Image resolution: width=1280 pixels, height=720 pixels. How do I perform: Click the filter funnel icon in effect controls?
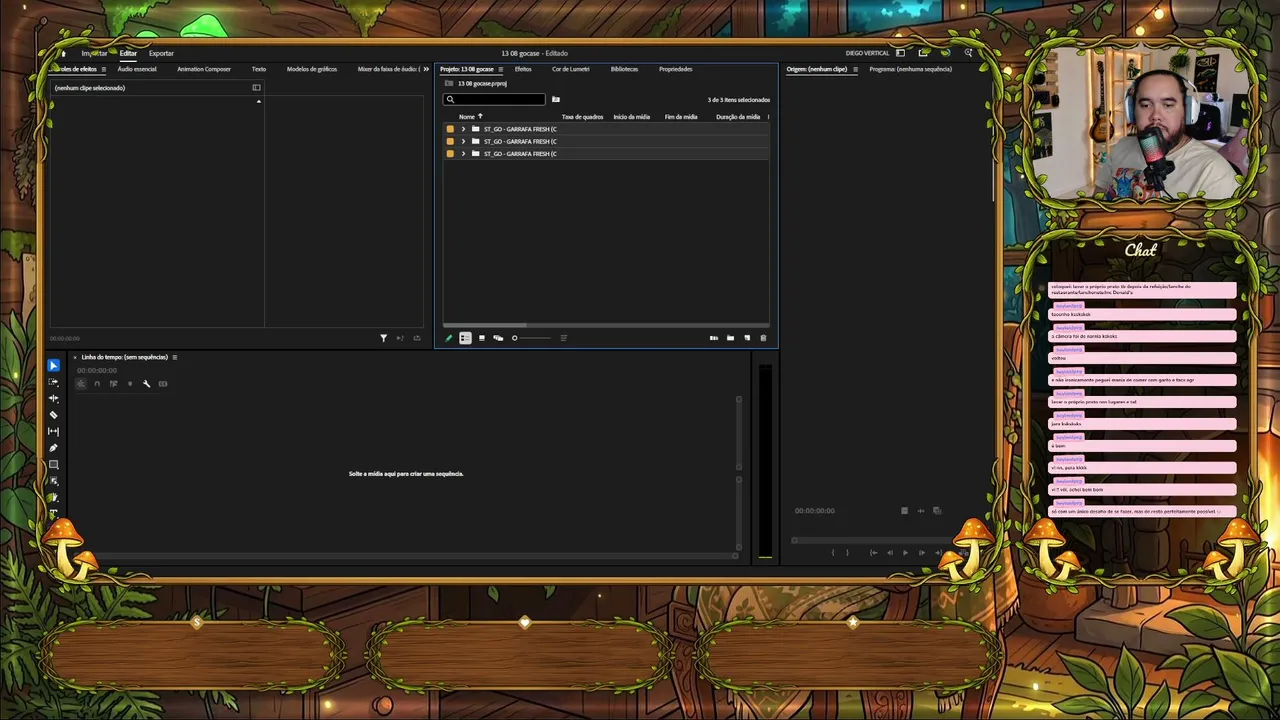[x=383, y=338]
